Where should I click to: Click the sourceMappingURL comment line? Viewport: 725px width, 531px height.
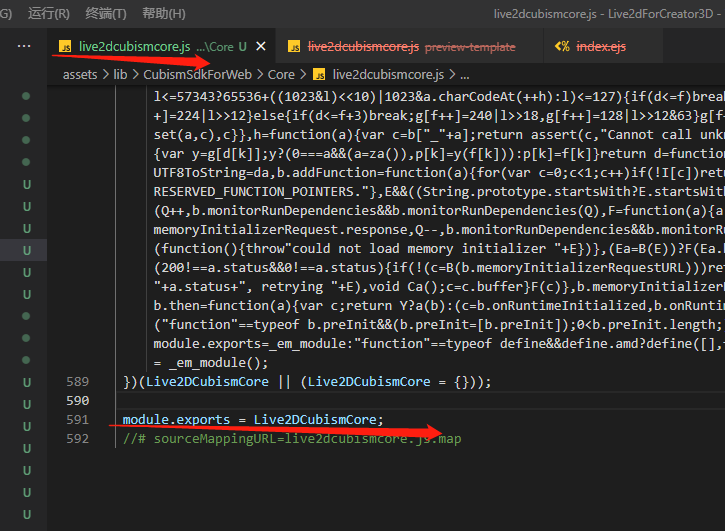292,438
